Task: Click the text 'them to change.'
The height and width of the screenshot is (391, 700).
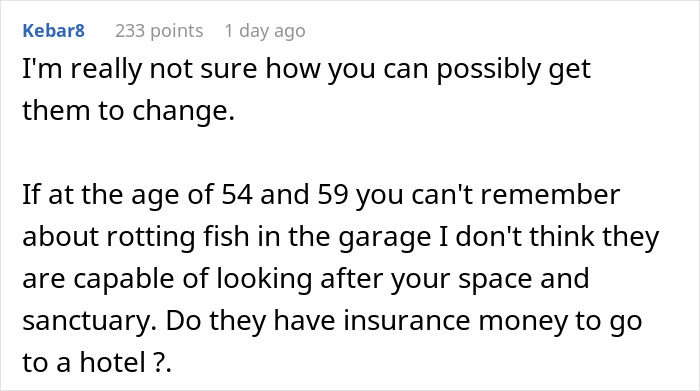Action: [x=129, y=111]
